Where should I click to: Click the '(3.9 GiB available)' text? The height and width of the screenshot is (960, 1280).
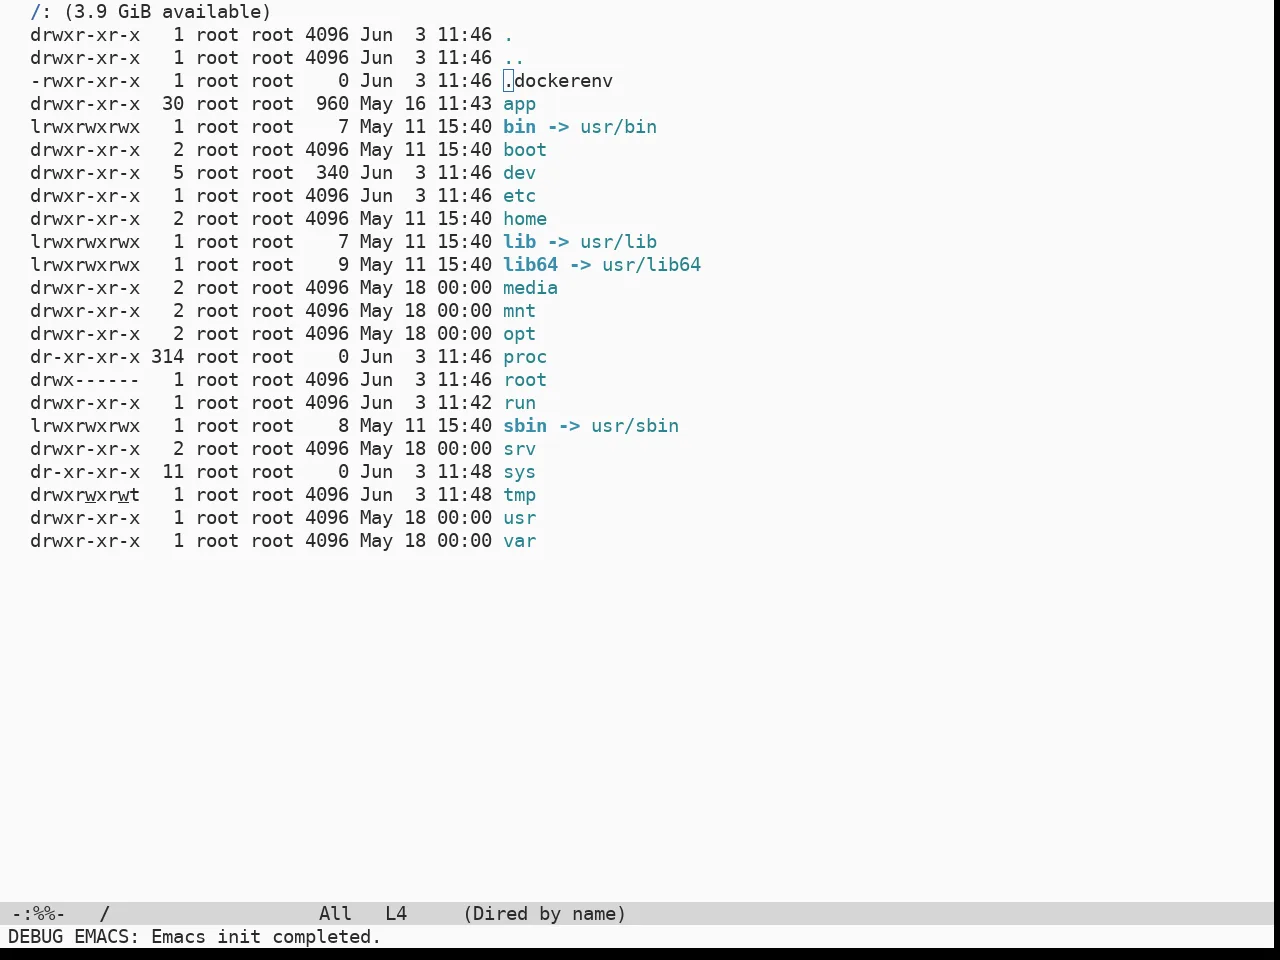click(x=167, y=12)
